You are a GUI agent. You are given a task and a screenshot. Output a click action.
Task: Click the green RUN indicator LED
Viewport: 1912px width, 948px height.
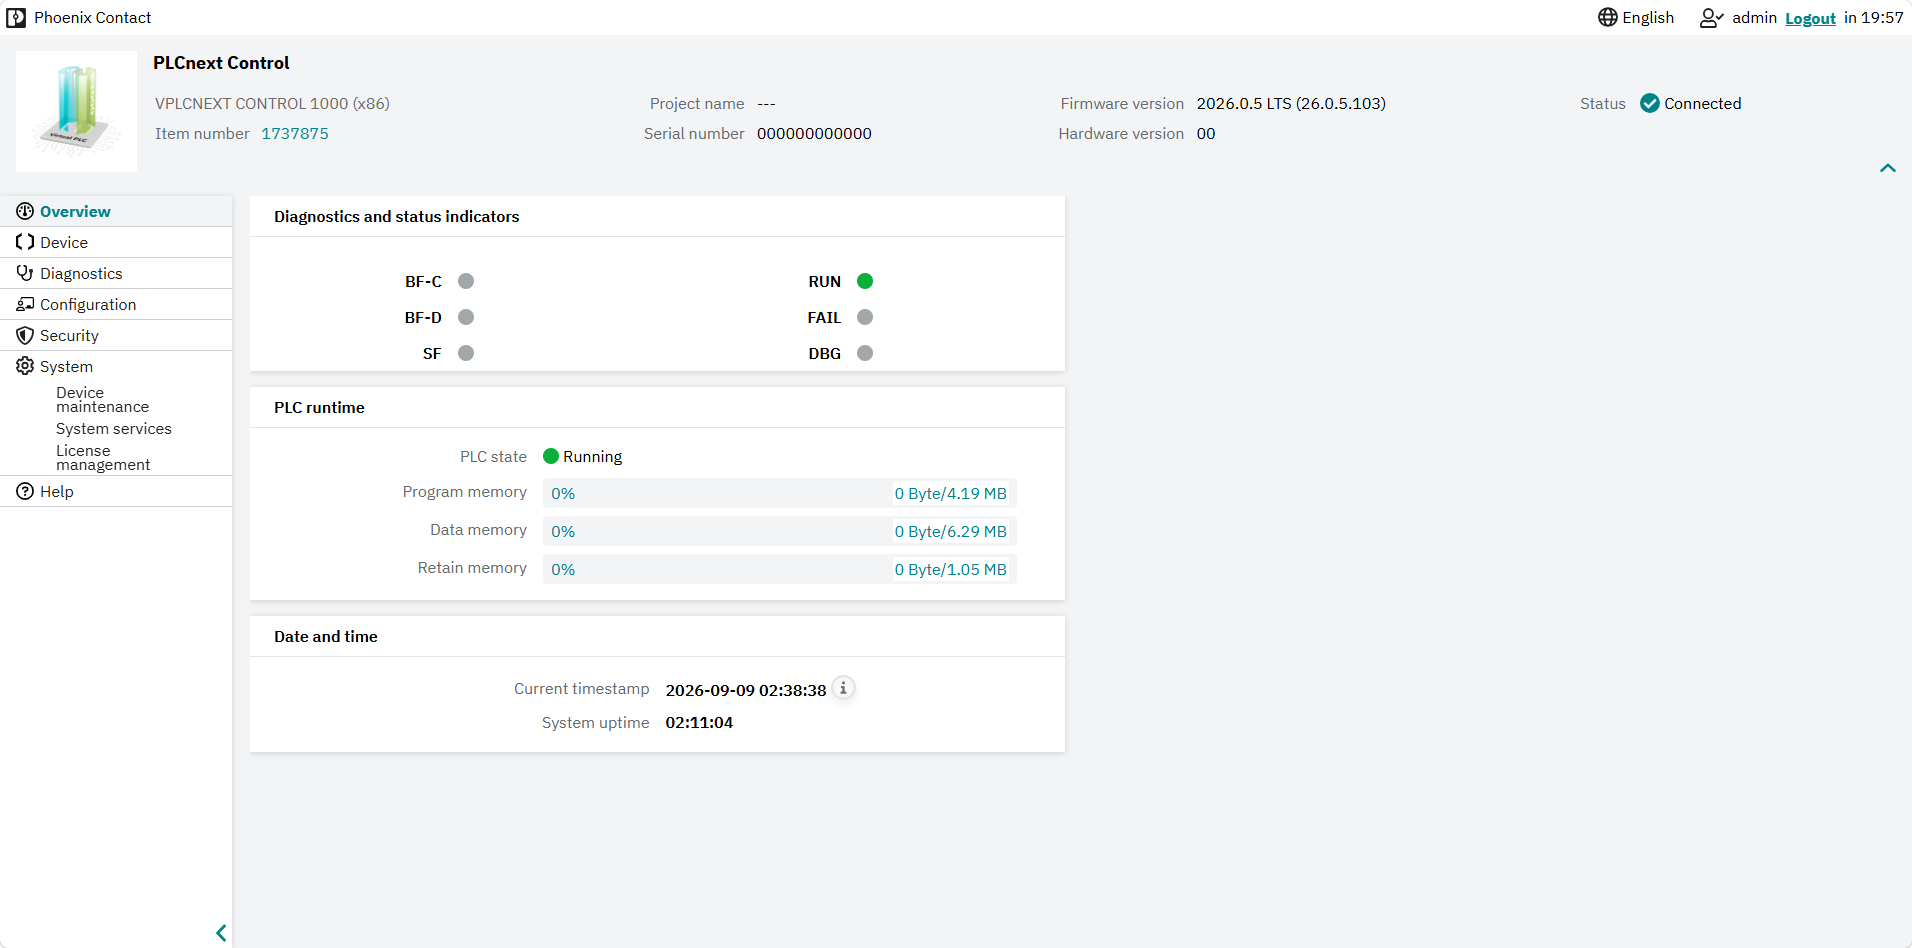865,281
